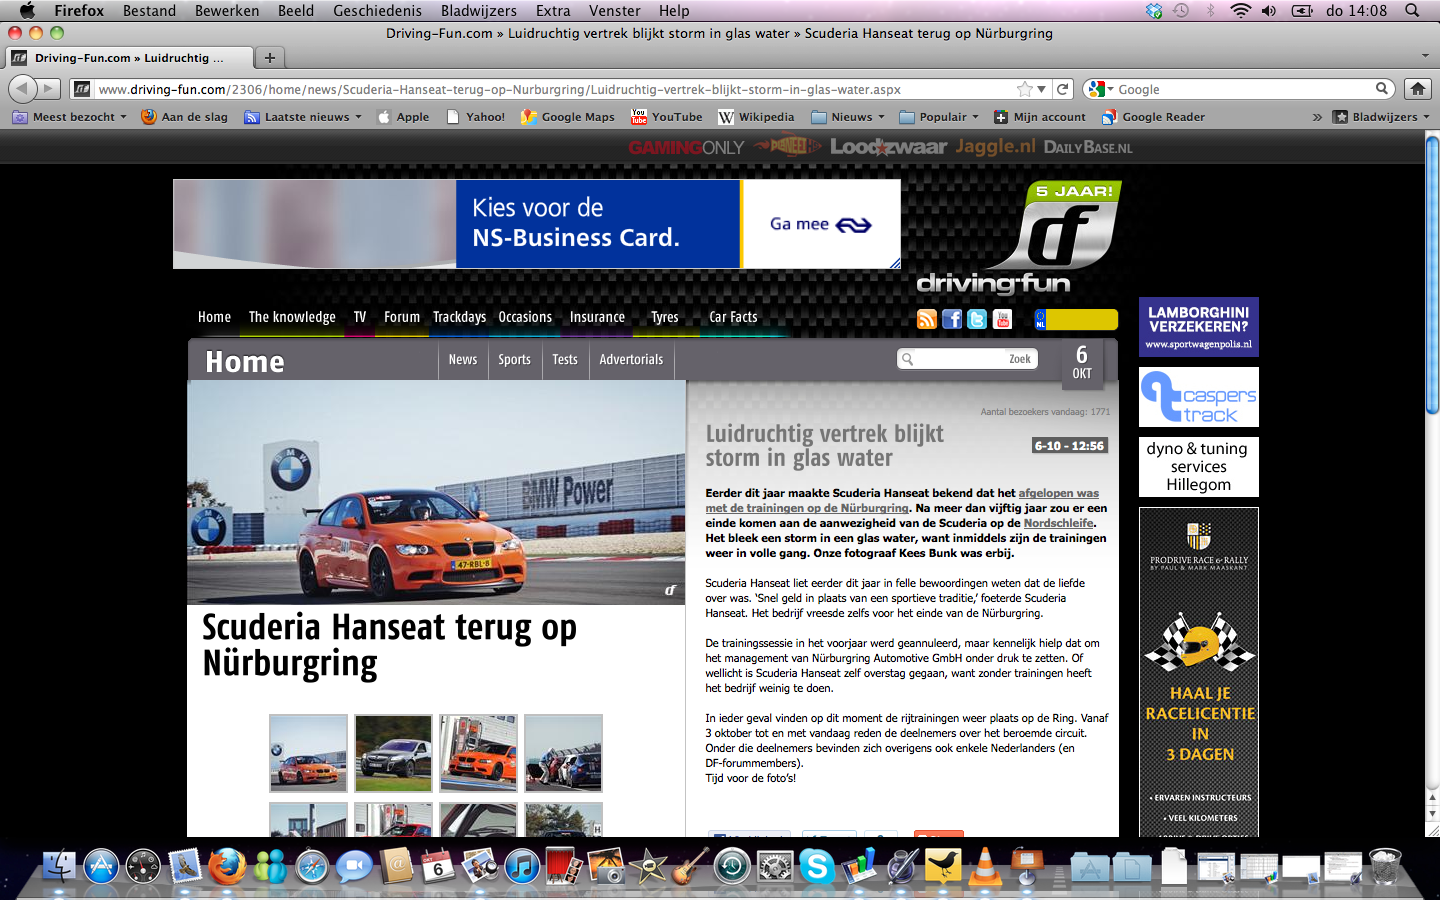Show more bookmarks via the chevron
This screenshot has width=1440, height=900.
[1317, 117]
